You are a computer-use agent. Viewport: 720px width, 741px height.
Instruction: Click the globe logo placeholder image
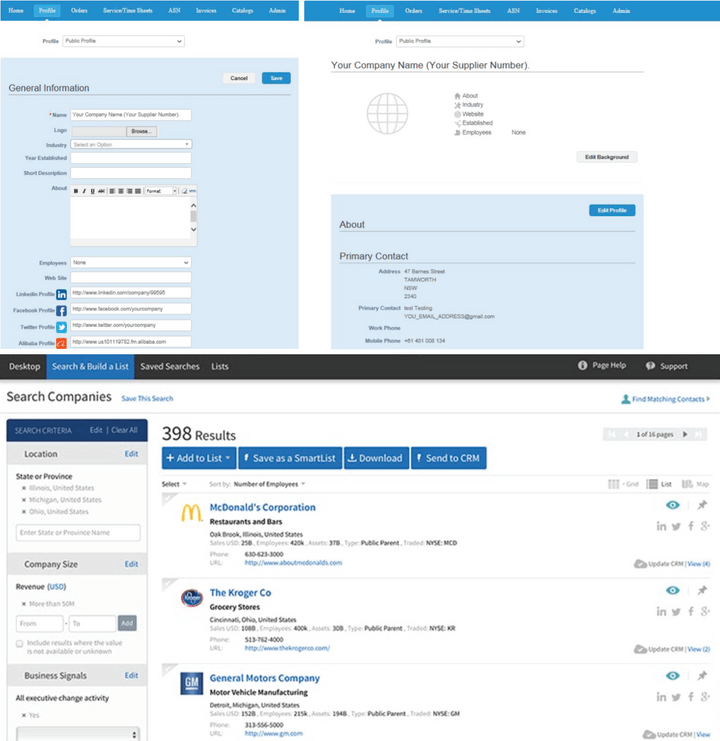pyautogui.click(x=387, y=113)
